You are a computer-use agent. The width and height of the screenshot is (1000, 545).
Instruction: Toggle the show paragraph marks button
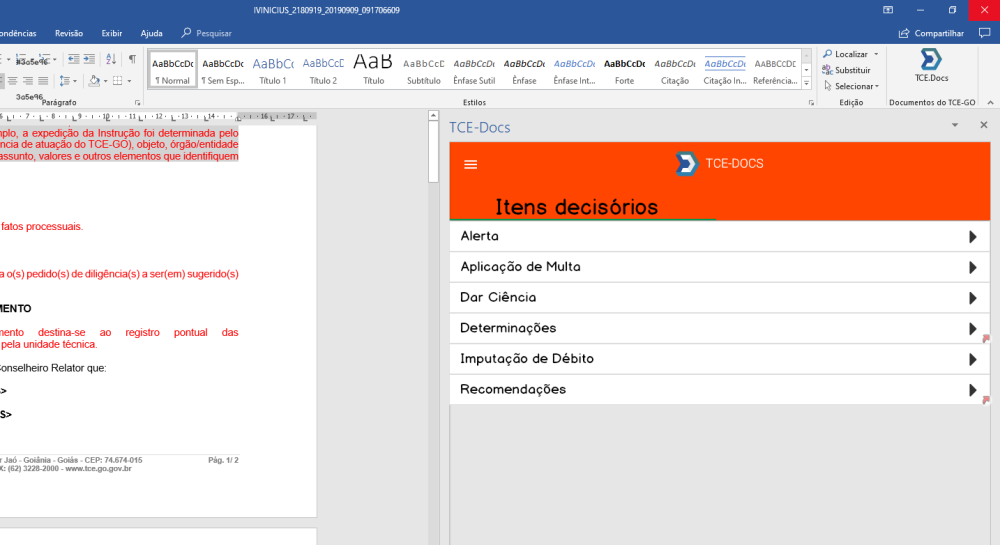tap(132, 60)
